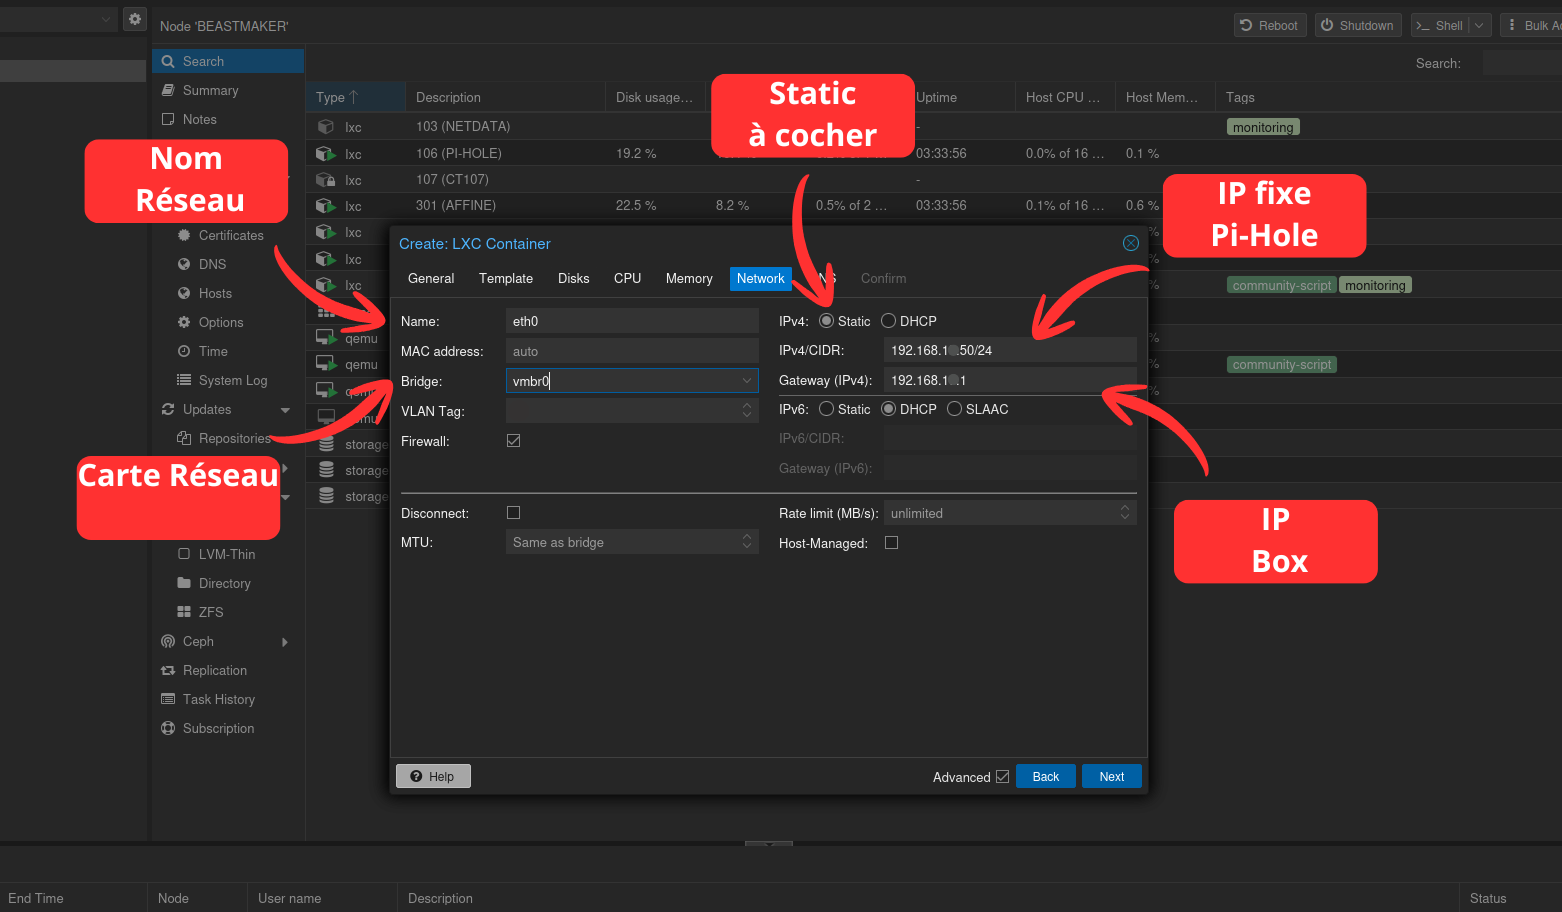Open the Bulk Actions menu button
The height and width of the screenshot is (912, 1562).
[x=1532, y=26]
